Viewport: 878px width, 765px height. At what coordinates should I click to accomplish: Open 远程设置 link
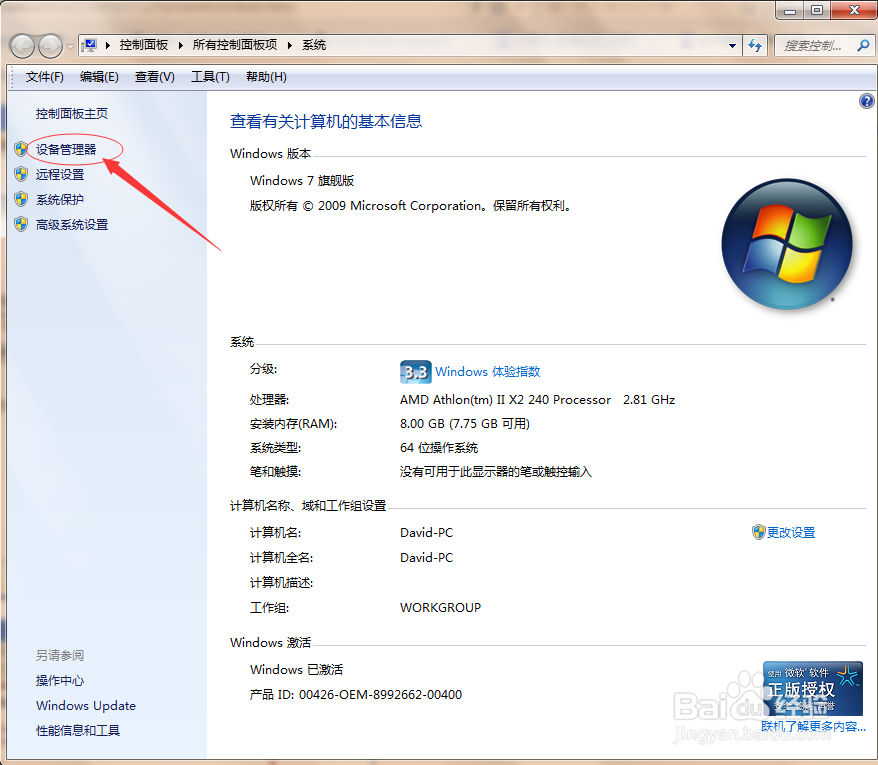(x=60, y=175)
